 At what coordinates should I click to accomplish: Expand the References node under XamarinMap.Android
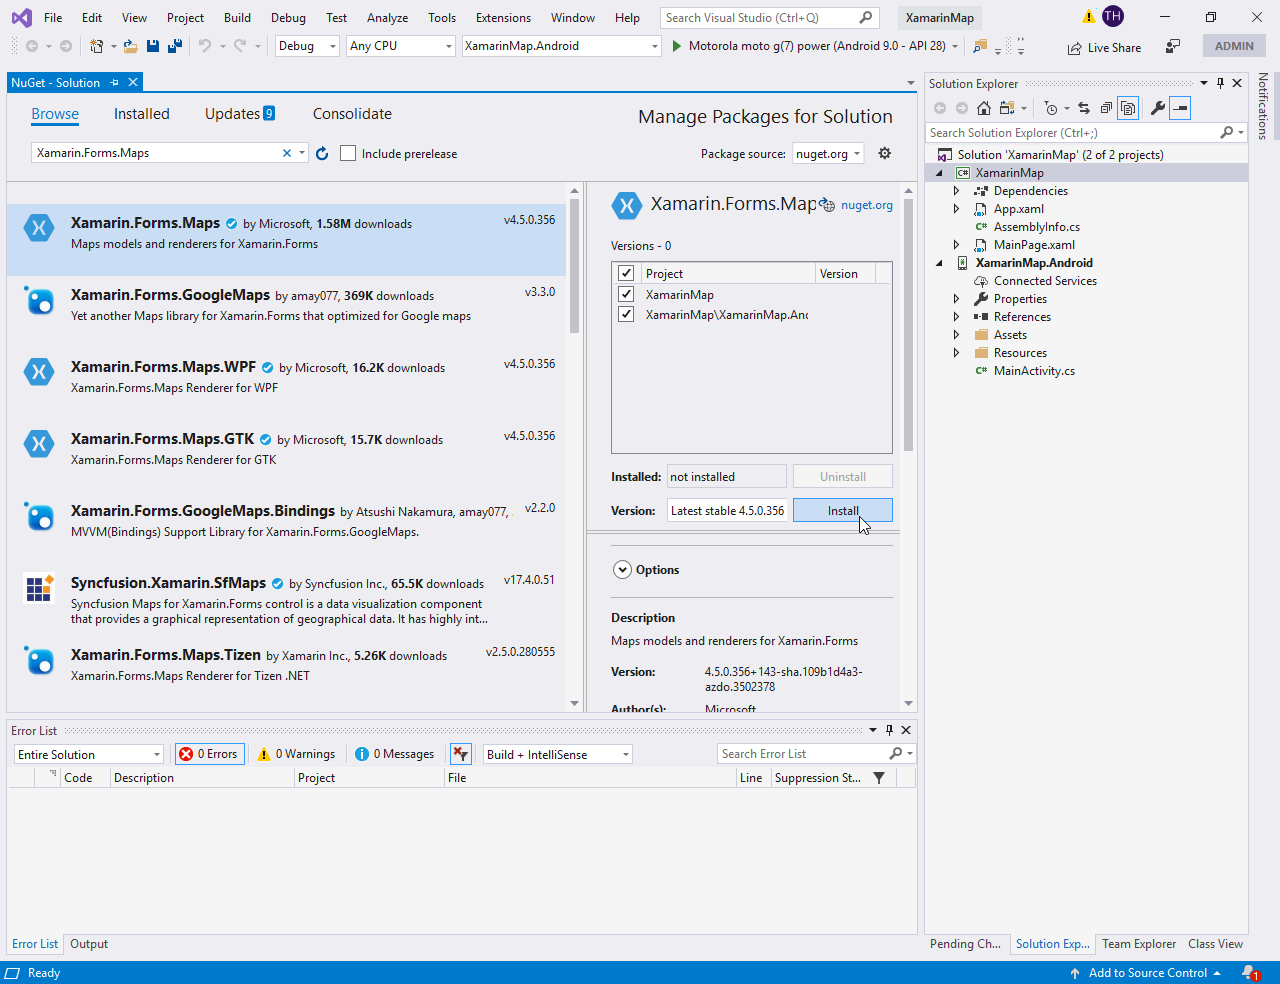[956, 316]
